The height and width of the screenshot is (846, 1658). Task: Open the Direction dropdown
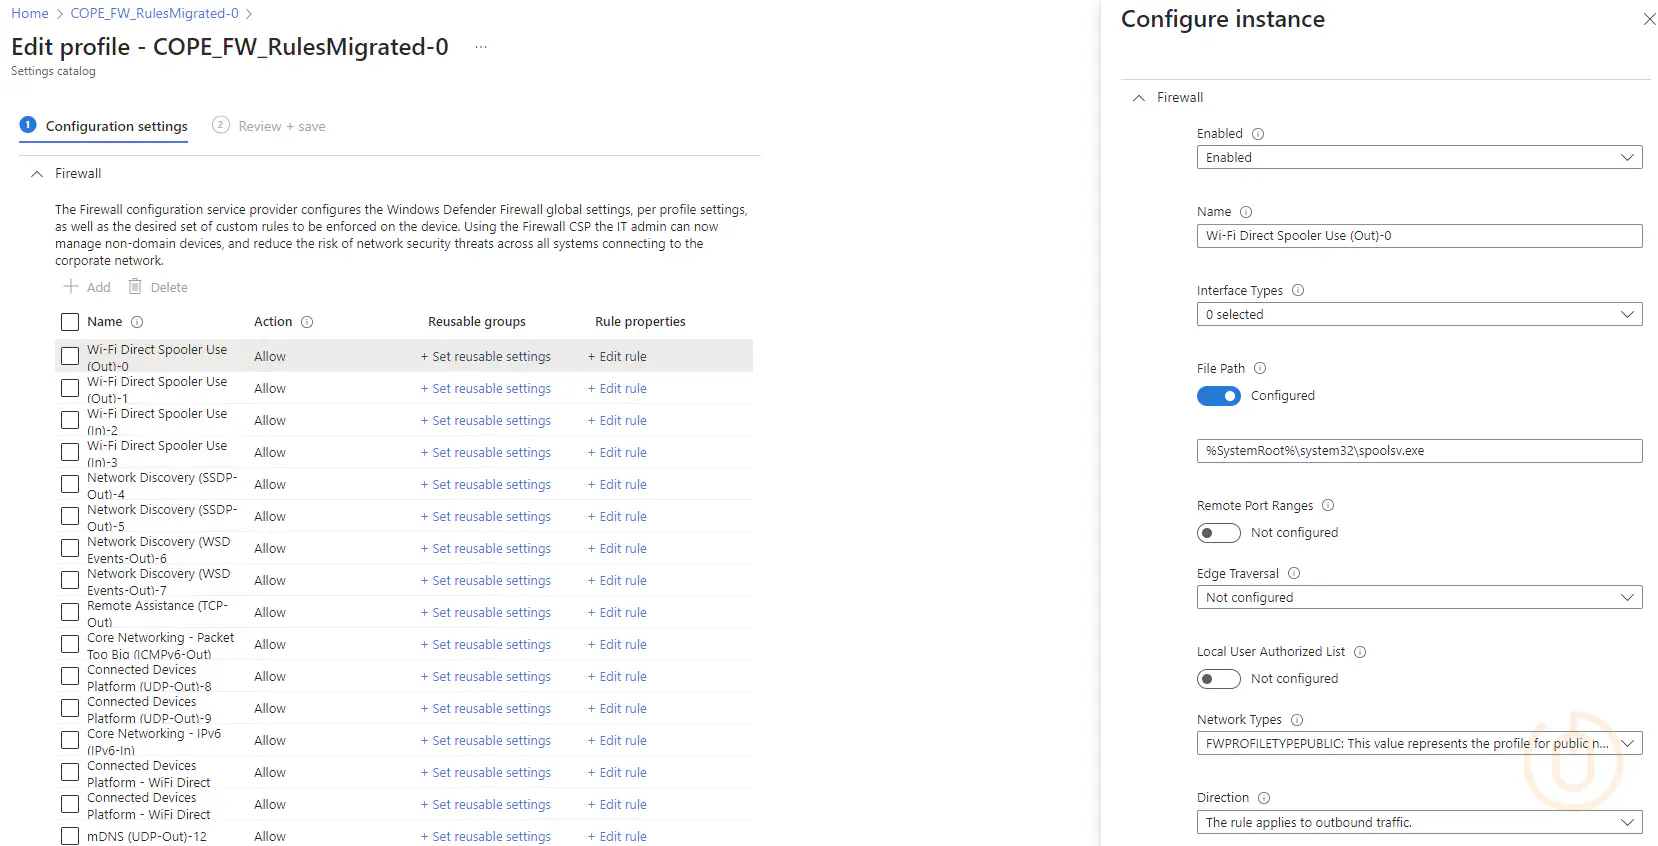(x=1418, y=822)
